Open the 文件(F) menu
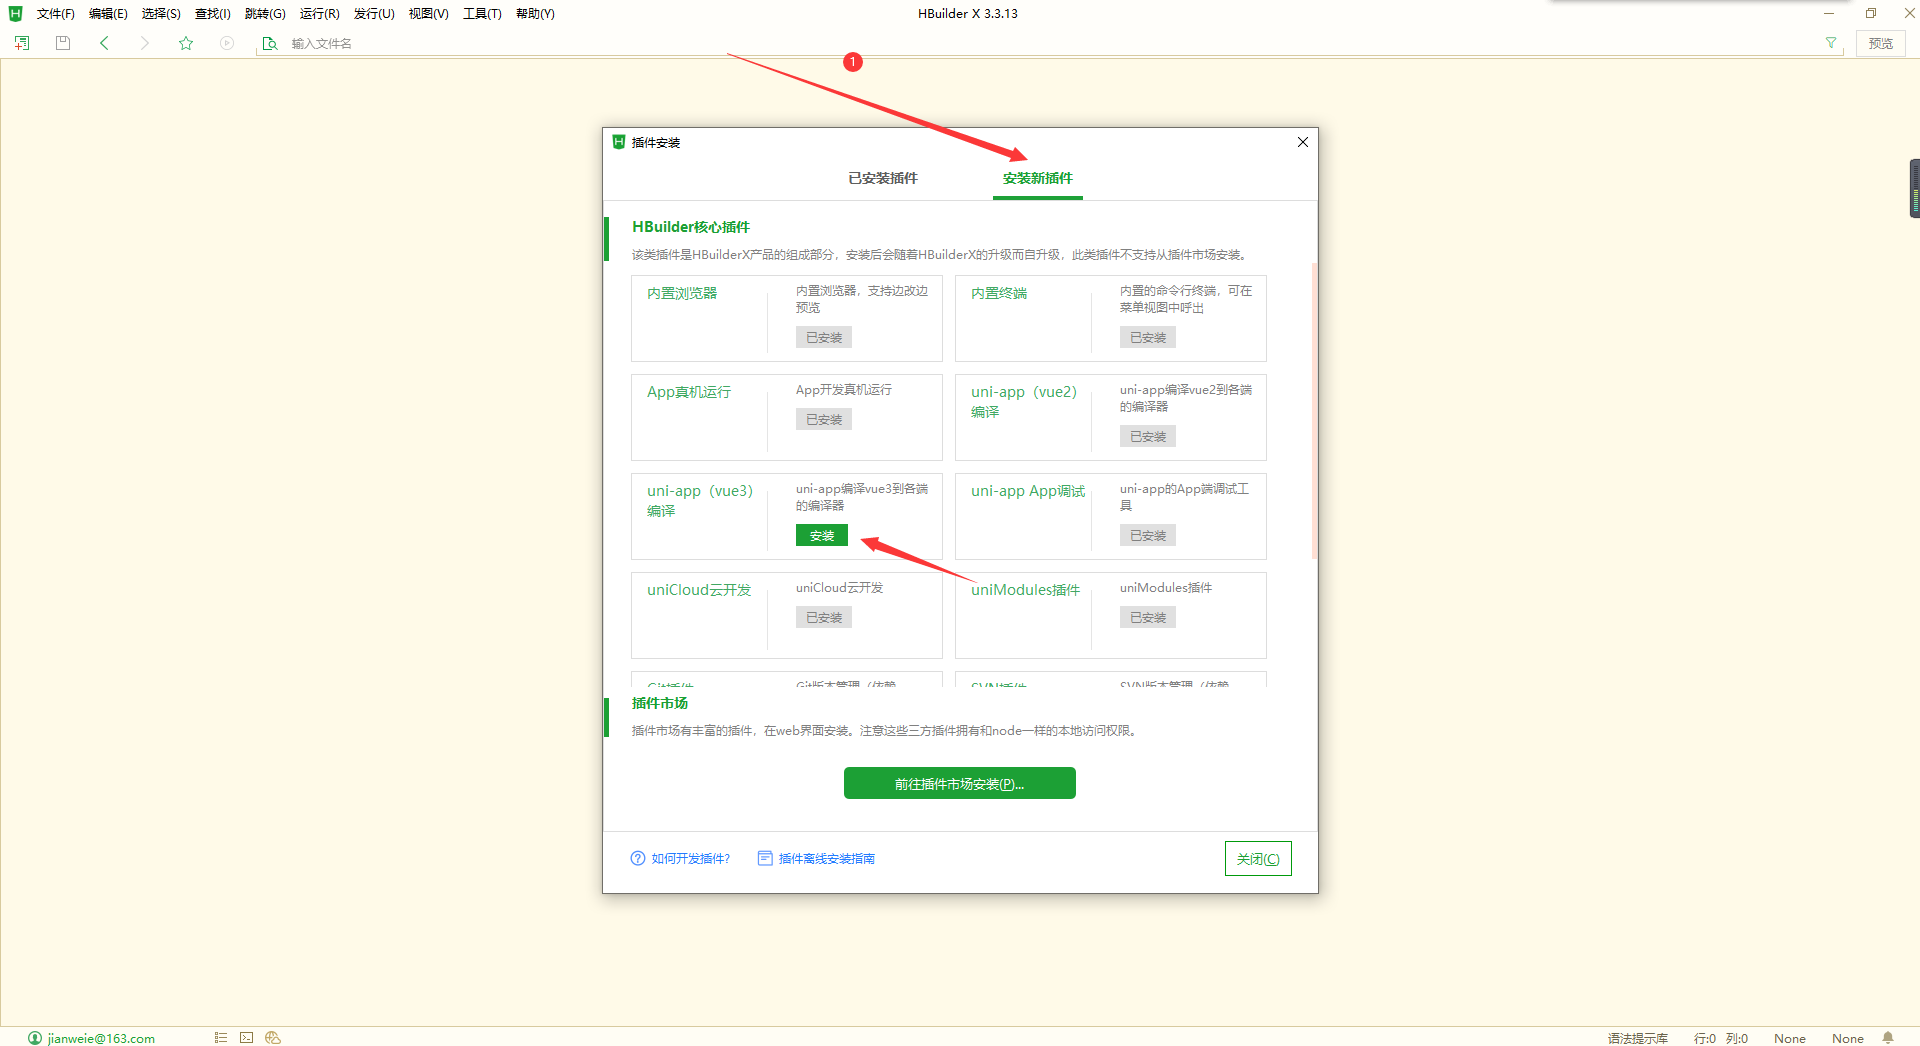 [56, 13]
